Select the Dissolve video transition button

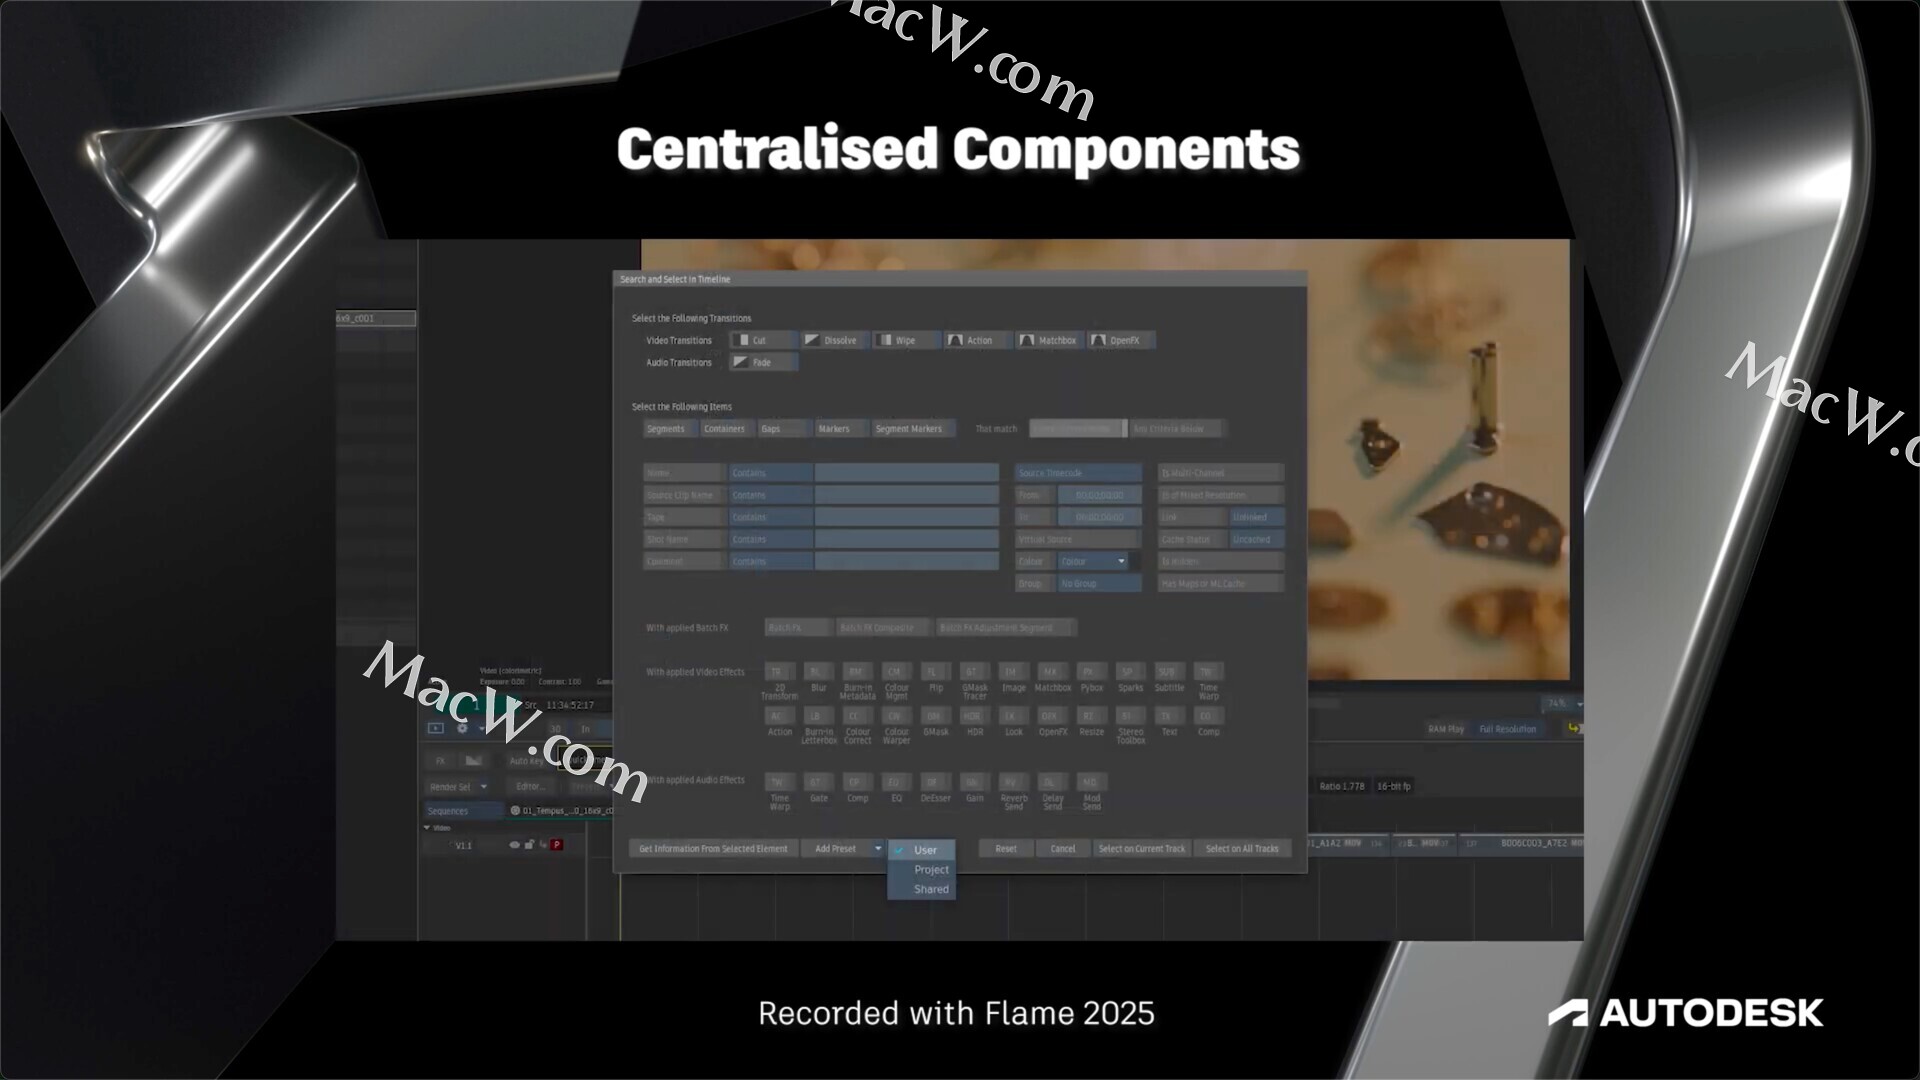pos(838,340)
